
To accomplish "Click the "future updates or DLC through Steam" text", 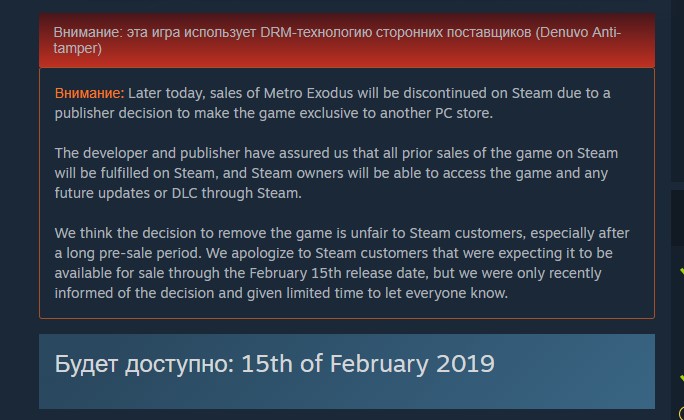I will click(177, 193).
